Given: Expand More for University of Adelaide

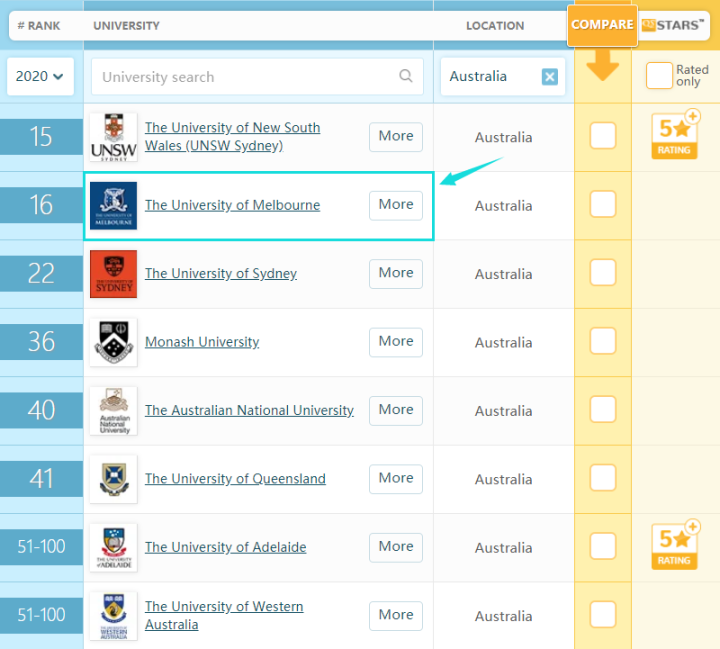Looking at the screenshot, I should pos(396,547).
